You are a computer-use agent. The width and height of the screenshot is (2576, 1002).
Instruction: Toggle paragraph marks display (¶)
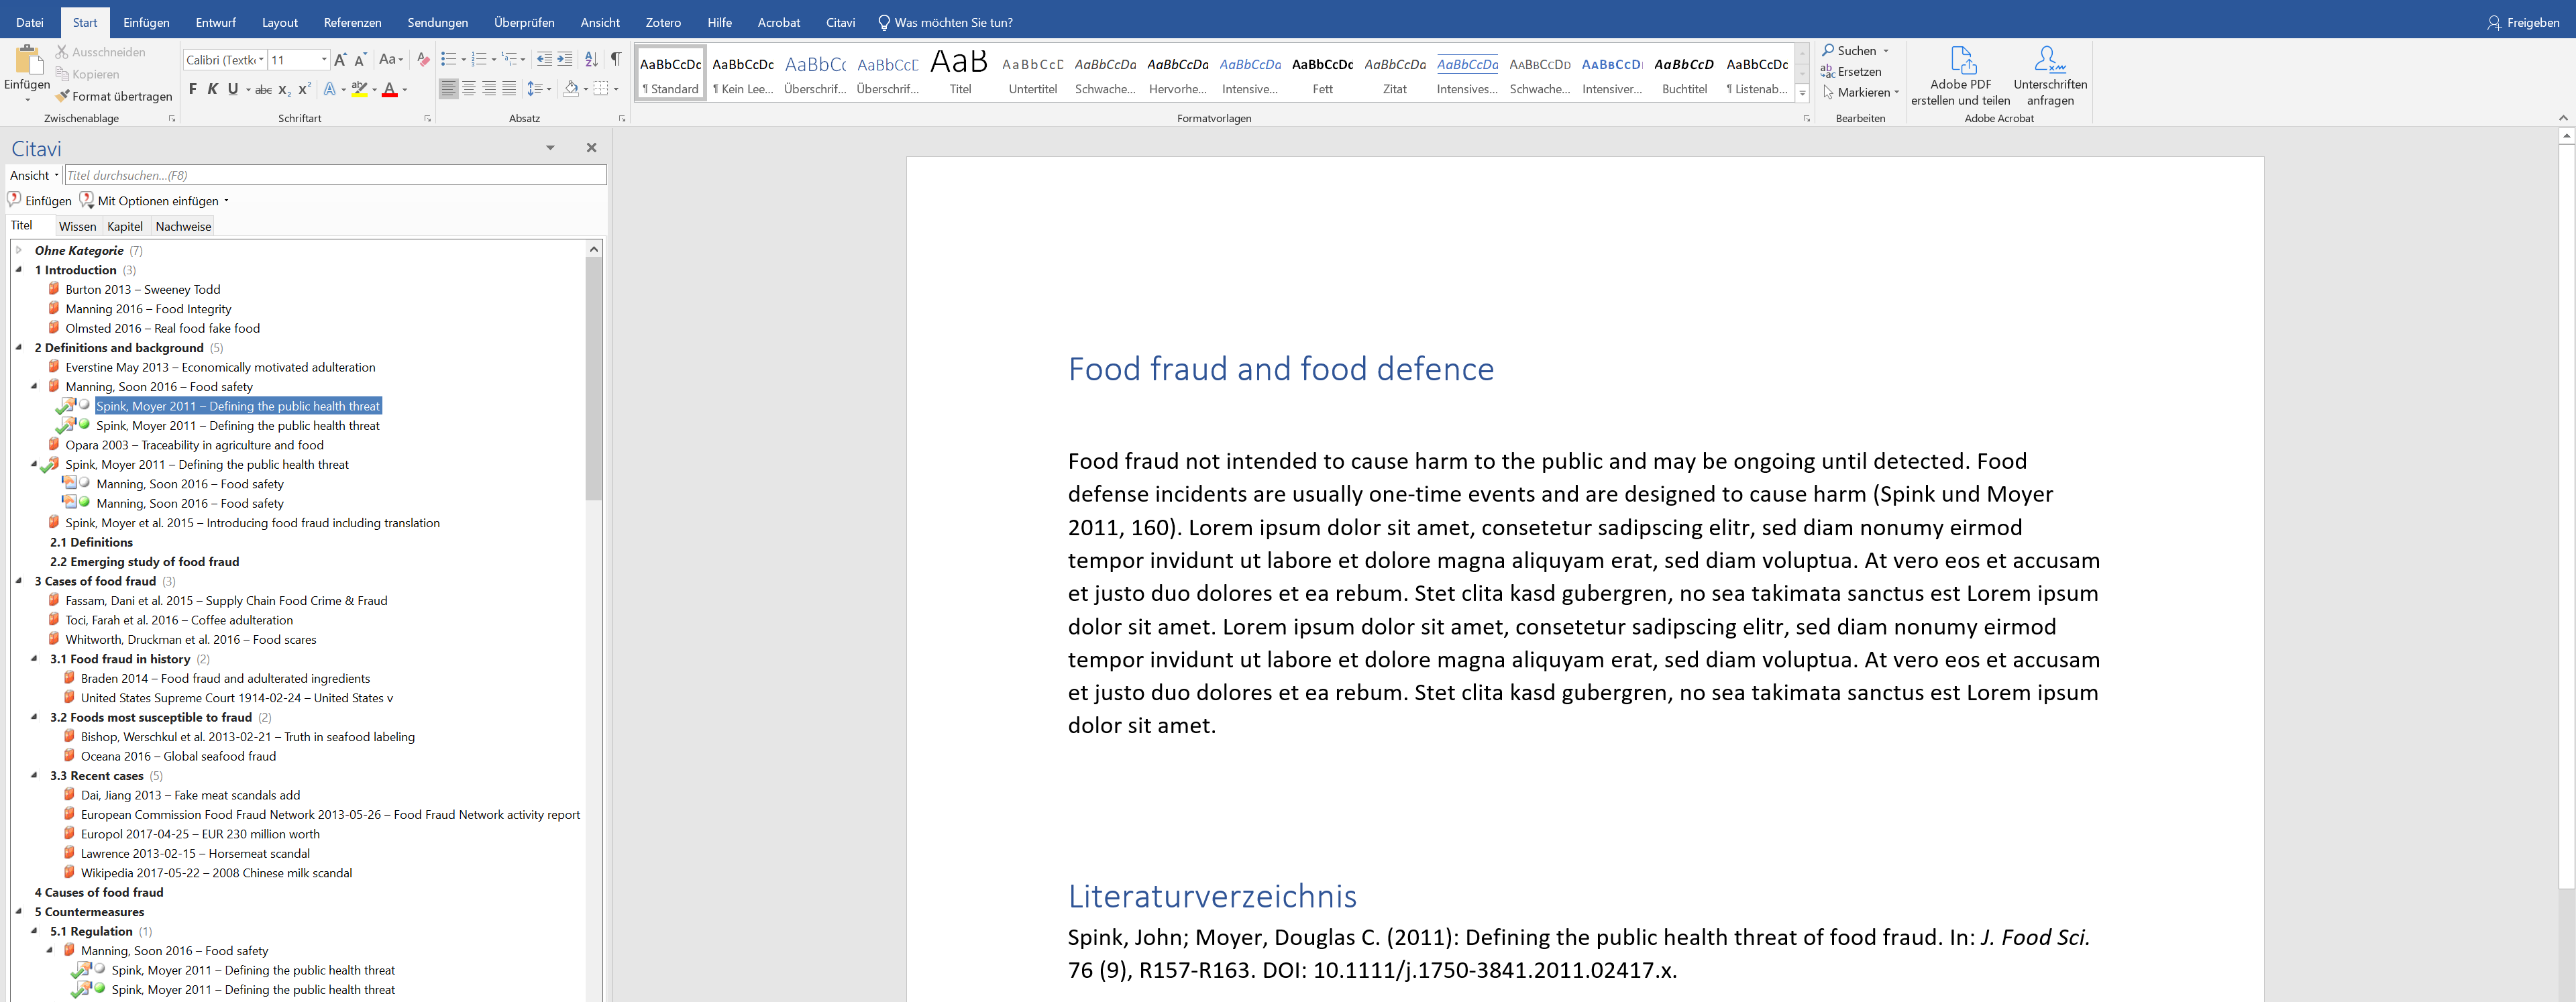pos(617,60)
